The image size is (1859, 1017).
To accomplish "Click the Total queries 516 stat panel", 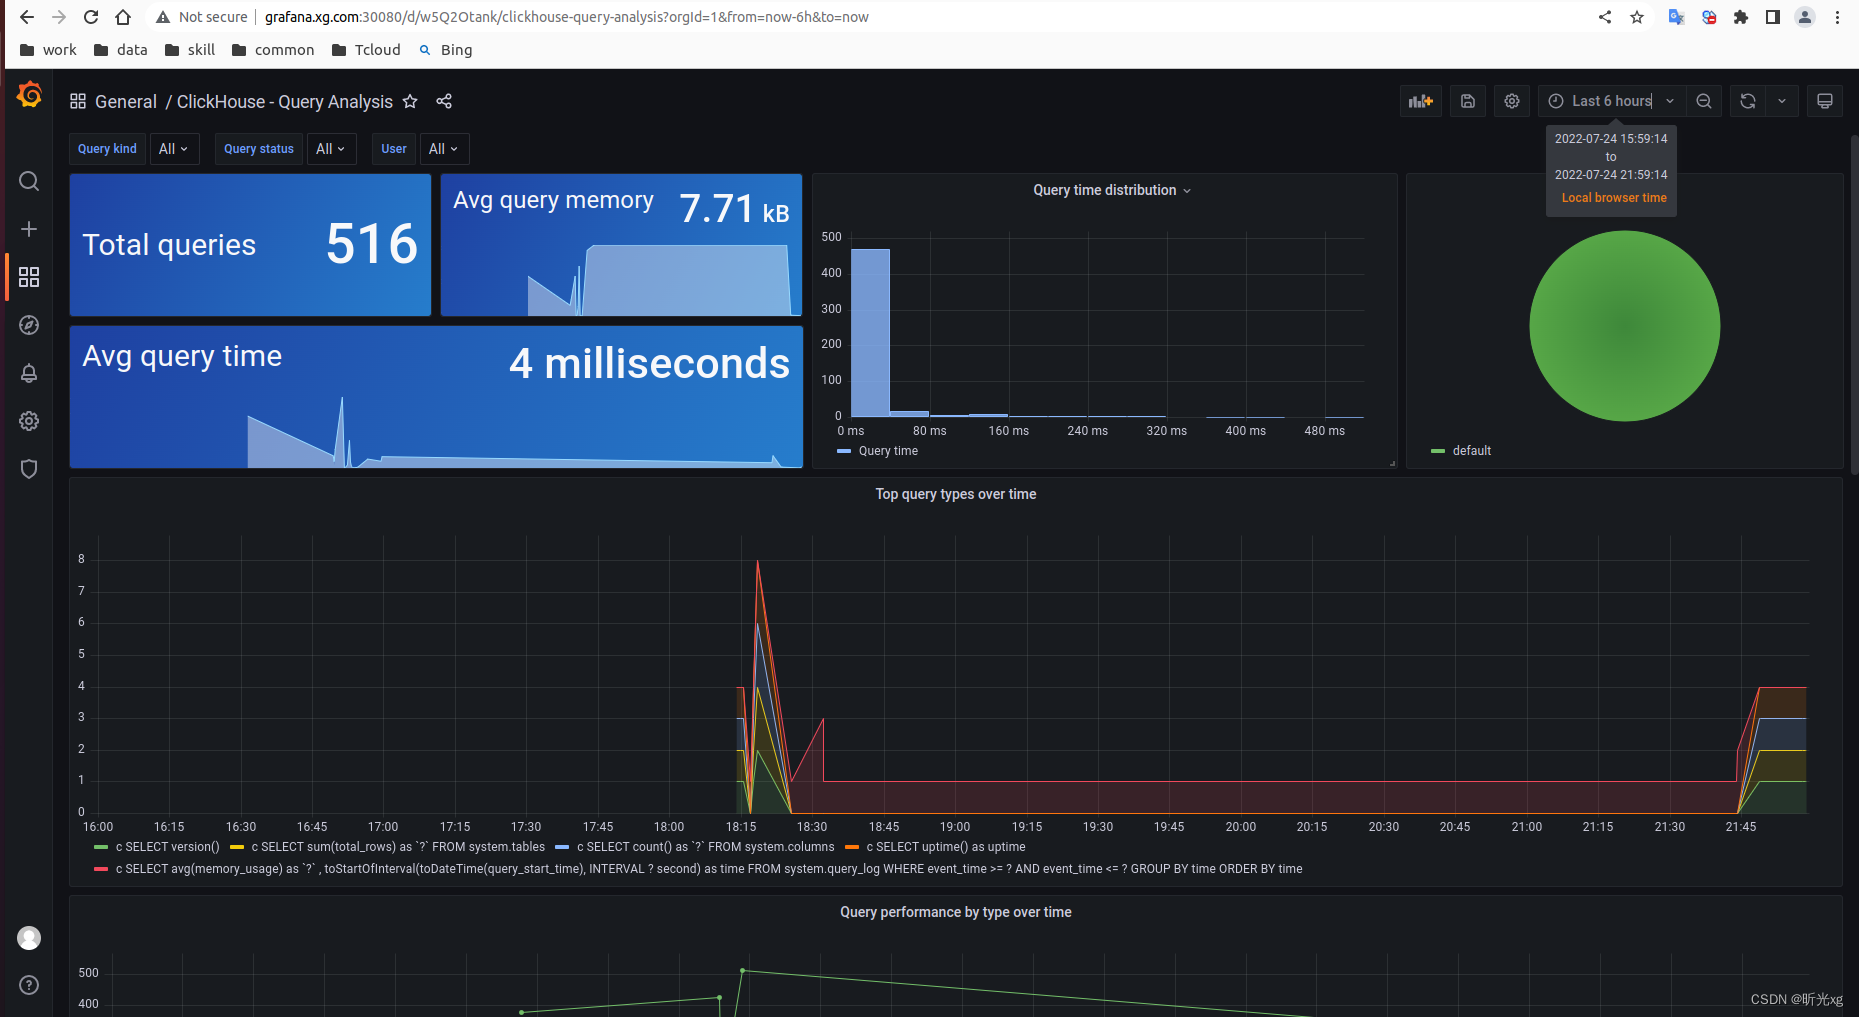I will tap(250, 245).
